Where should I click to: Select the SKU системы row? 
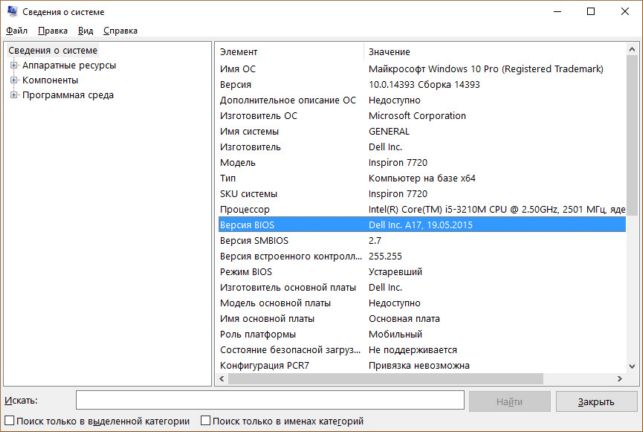coord(422,194)
